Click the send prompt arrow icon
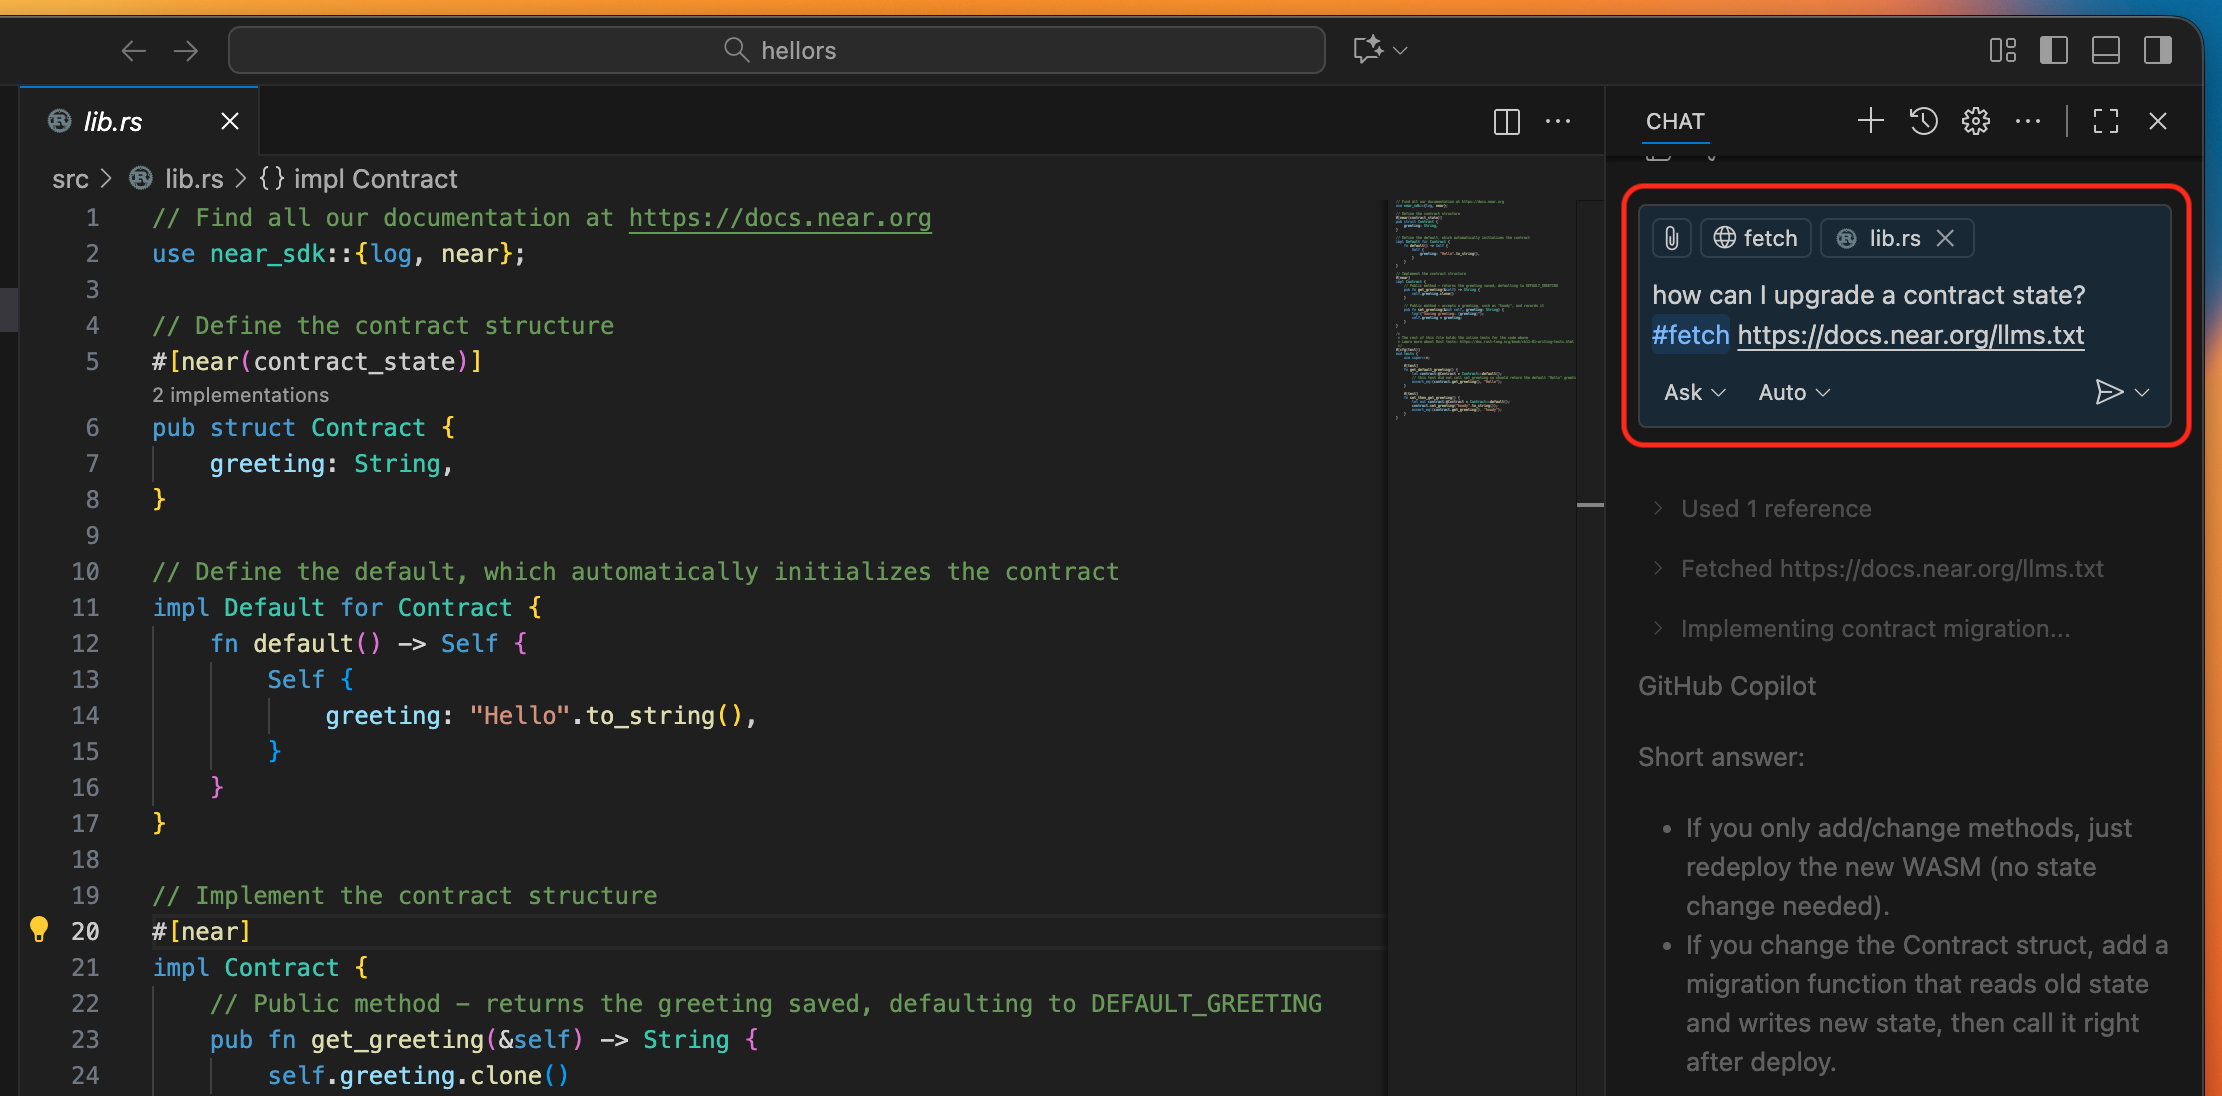This screenshot has width=2222, height=1096. click(x=2111, y=392)
